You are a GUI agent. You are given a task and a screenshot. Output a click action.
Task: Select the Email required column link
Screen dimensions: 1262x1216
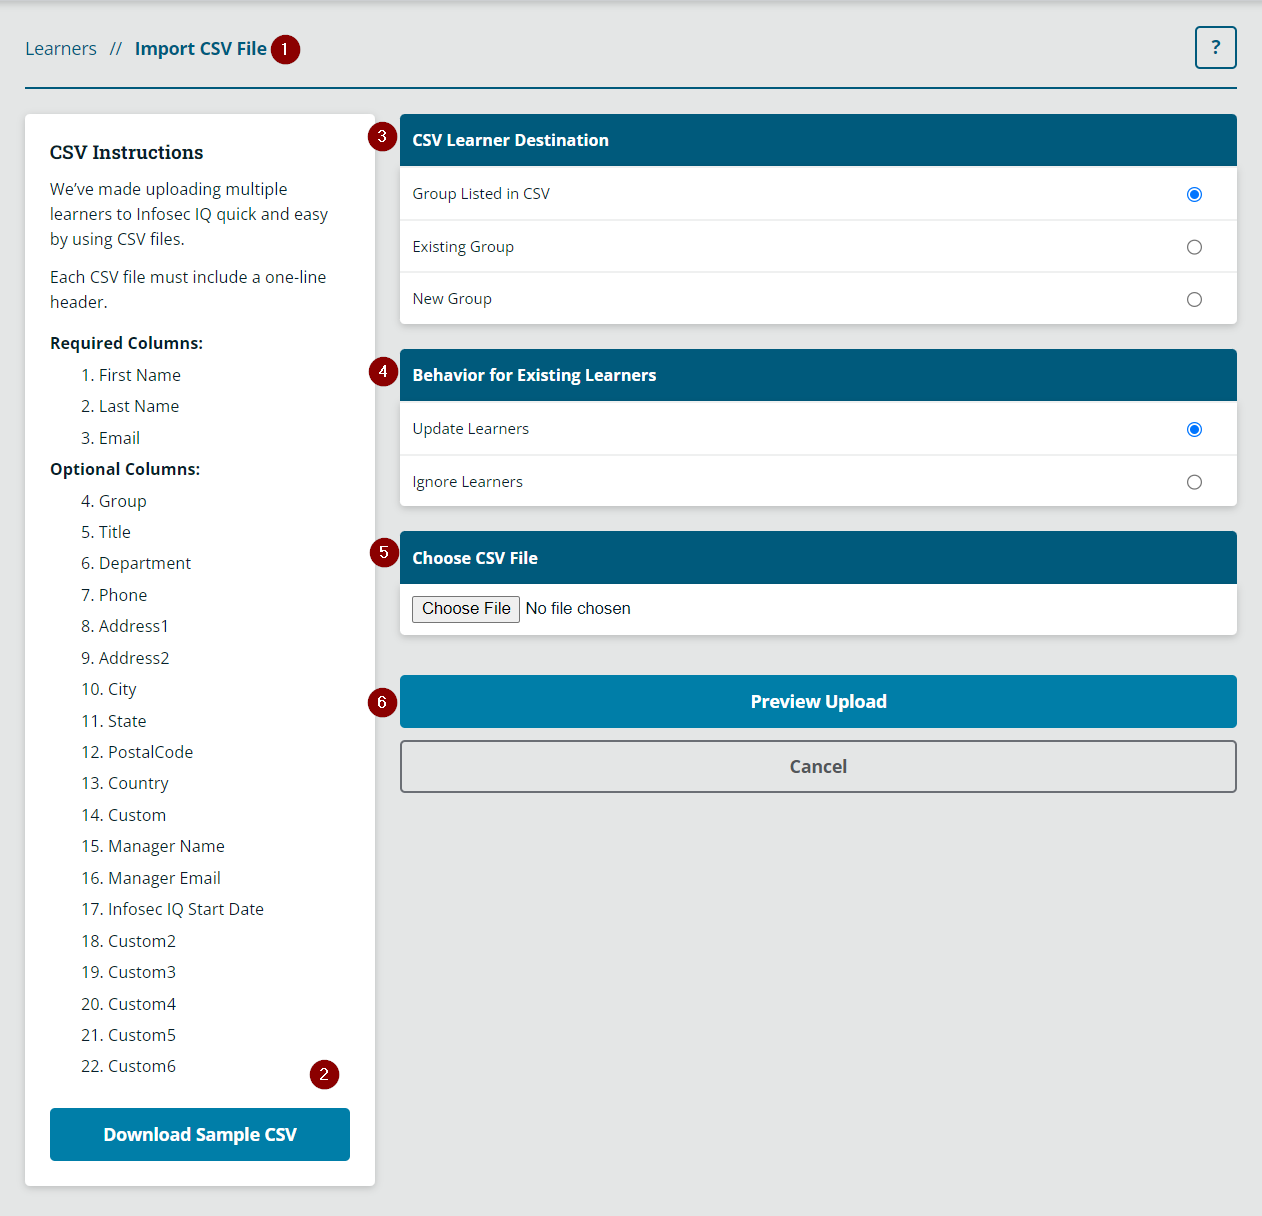coord(120,437)
